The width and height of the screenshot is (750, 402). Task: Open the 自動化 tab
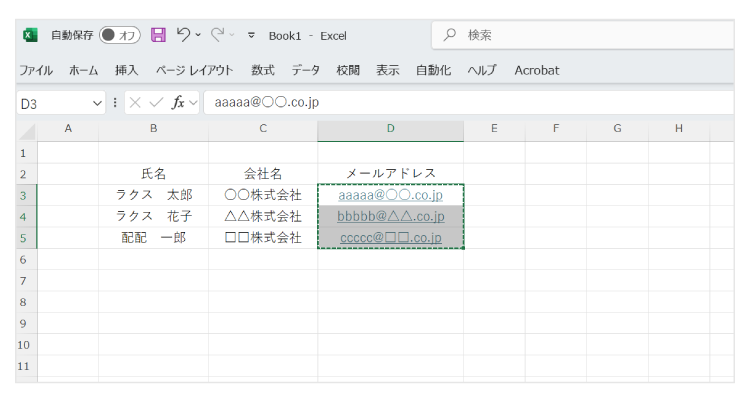[433, 70]
